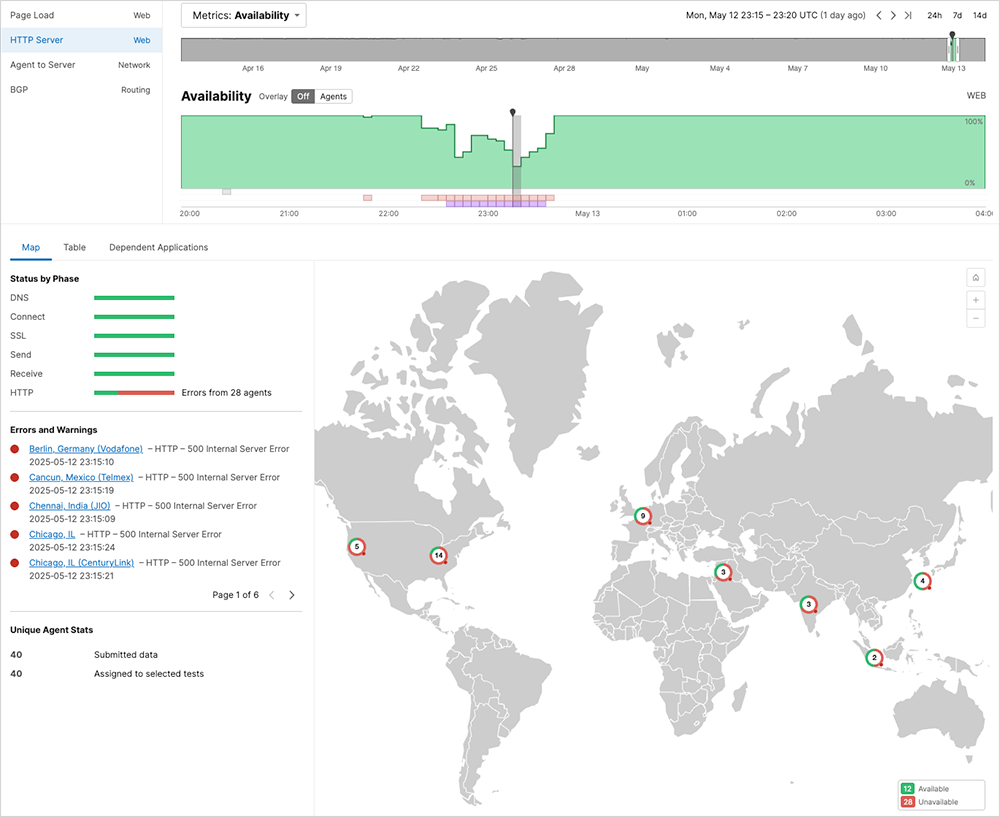Enable the Agents overlay

pos(333,97)
